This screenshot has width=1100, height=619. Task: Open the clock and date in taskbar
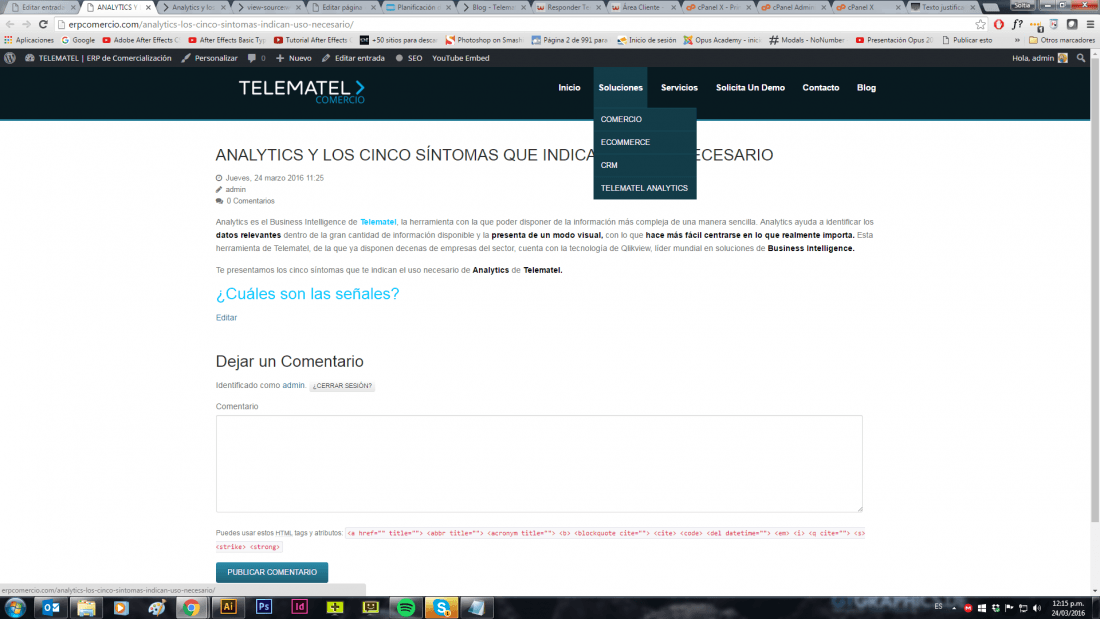(x=1068, y=608)
